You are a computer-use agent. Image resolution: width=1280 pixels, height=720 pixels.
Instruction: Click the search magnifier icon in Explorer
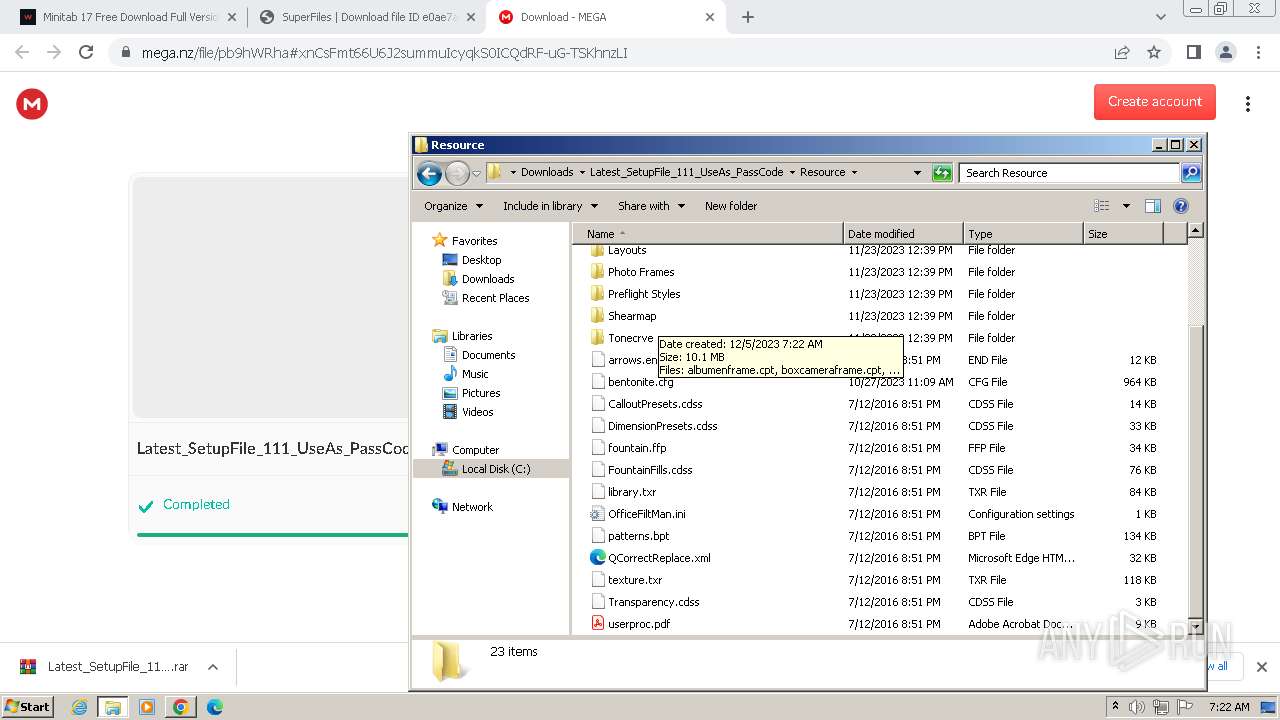click(x=1190, y=173)
